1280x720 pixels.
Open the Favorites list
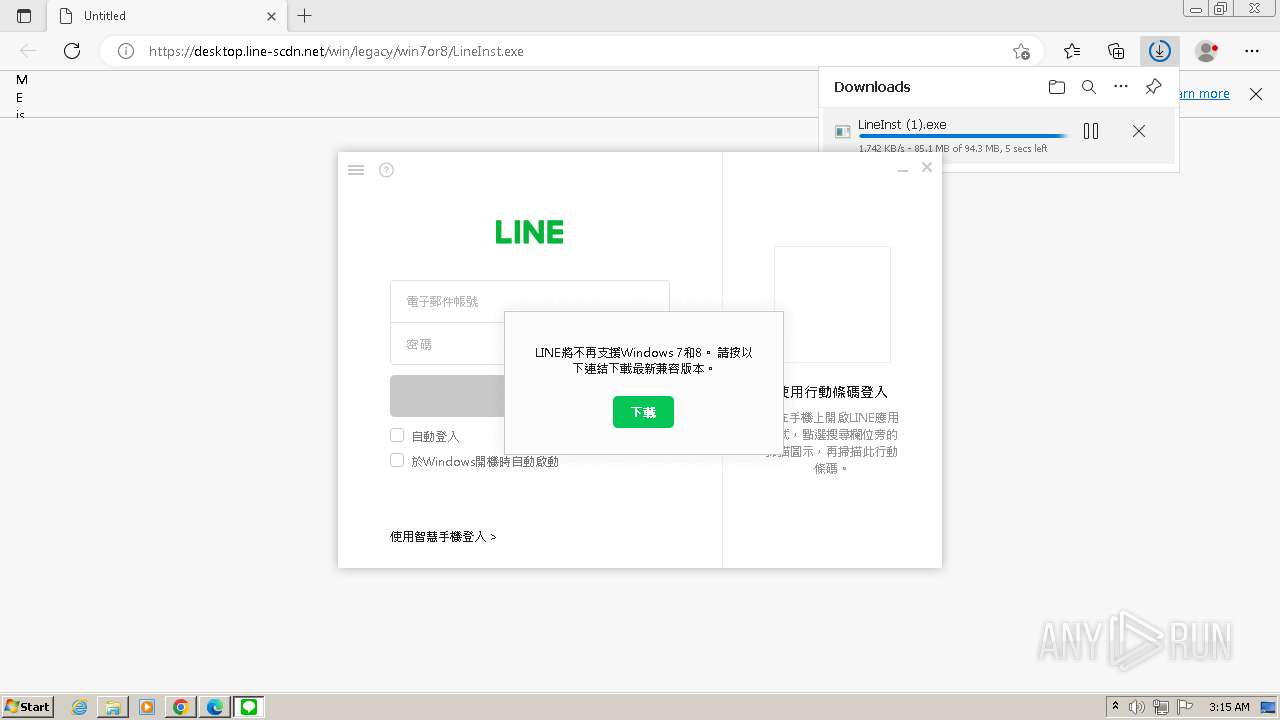coord(1072,51)
